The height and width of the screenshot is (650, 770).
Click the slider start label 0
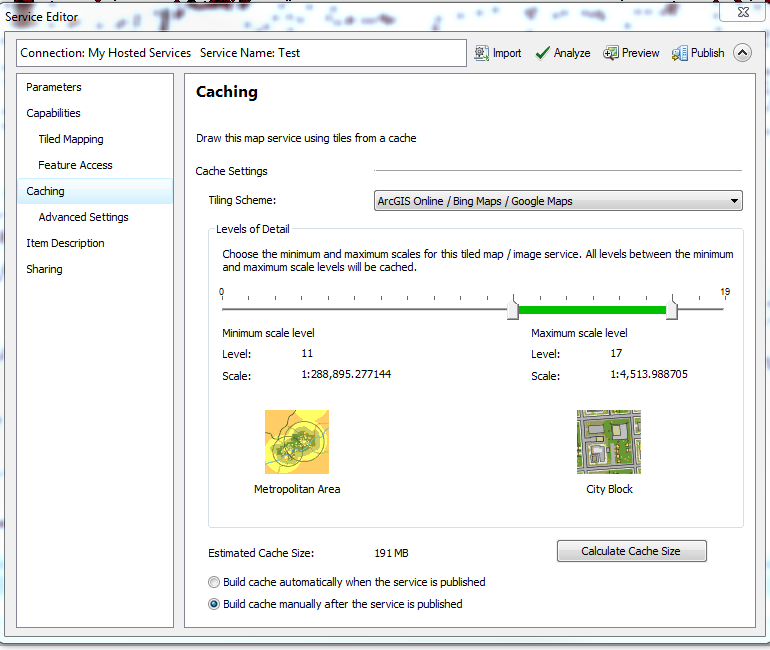[x=221, y=292]
